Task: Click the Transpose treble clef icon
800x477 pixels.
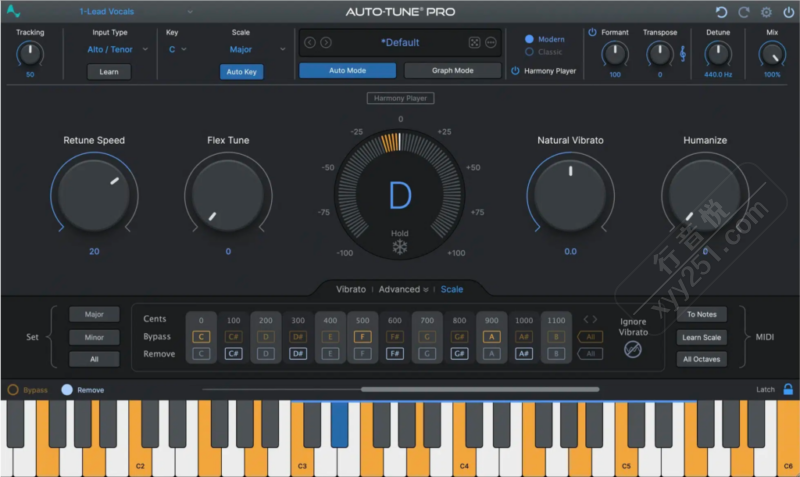Action: pos(683,54)
